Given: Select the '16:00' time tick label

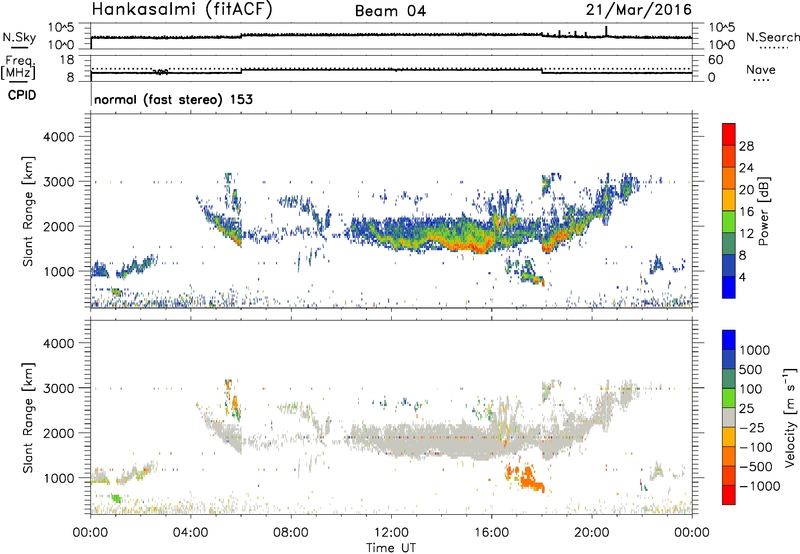Looking at the screenshot, I should (491, 533).
